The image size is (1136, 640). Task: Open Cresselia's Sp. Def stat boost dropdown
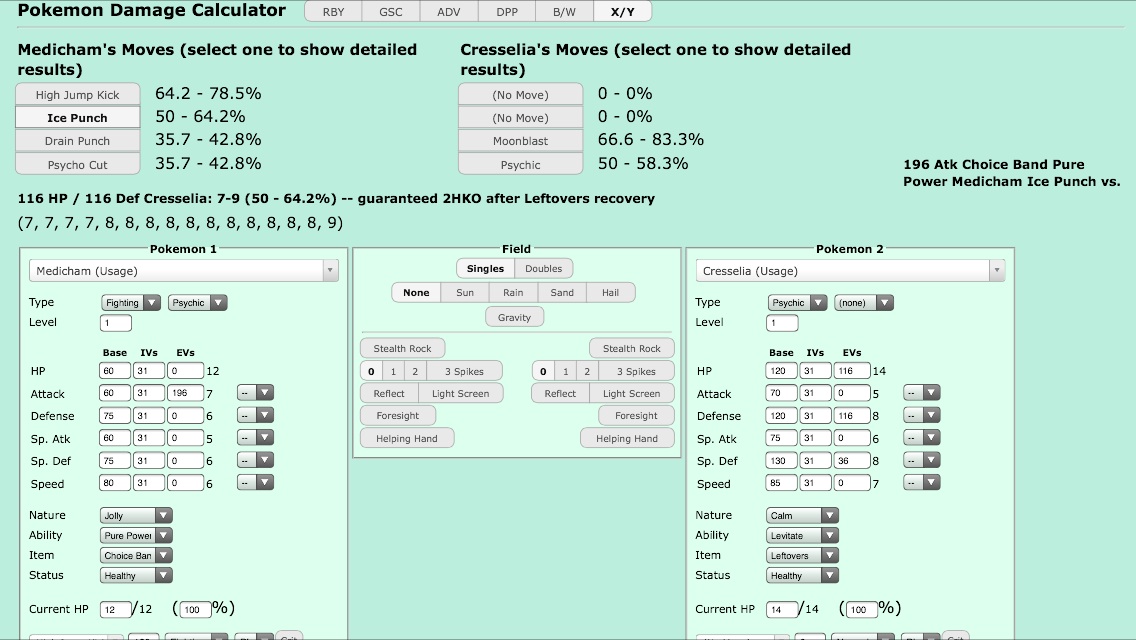[x=922, y=460]
